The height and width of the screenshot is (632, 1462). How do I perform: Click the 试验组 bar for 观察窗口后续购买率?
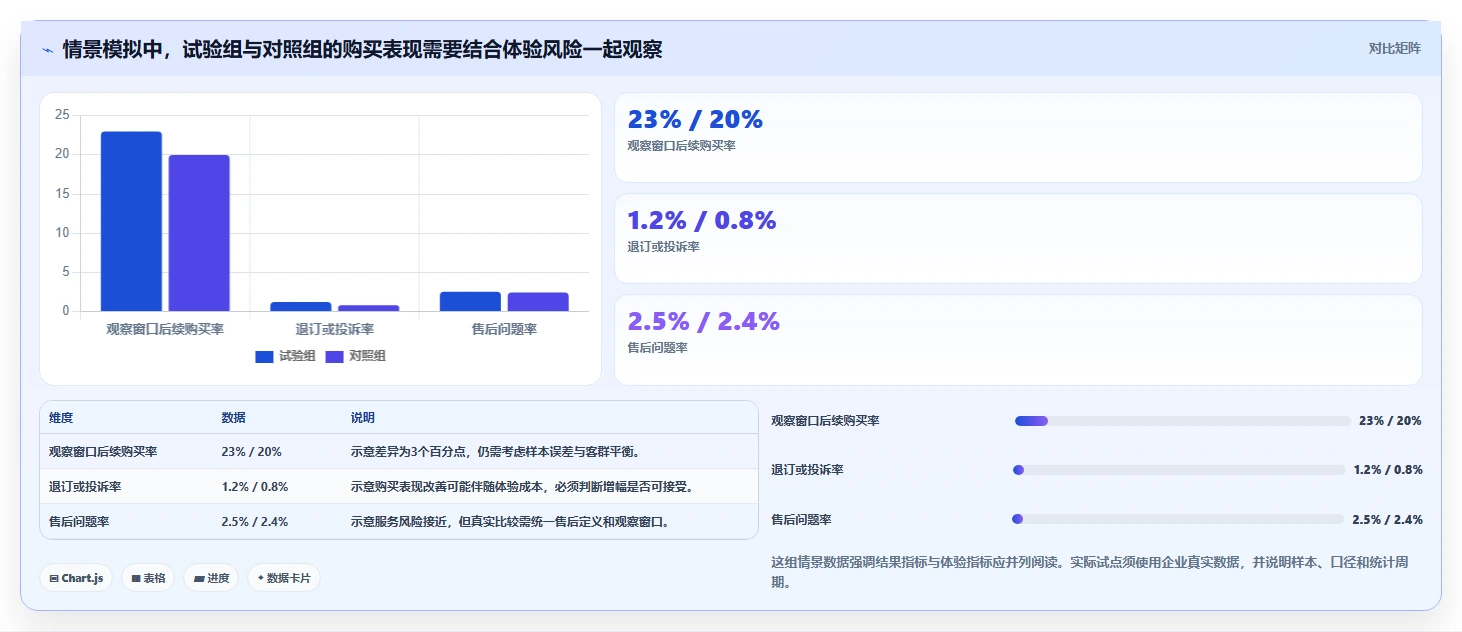click(131, 221)
